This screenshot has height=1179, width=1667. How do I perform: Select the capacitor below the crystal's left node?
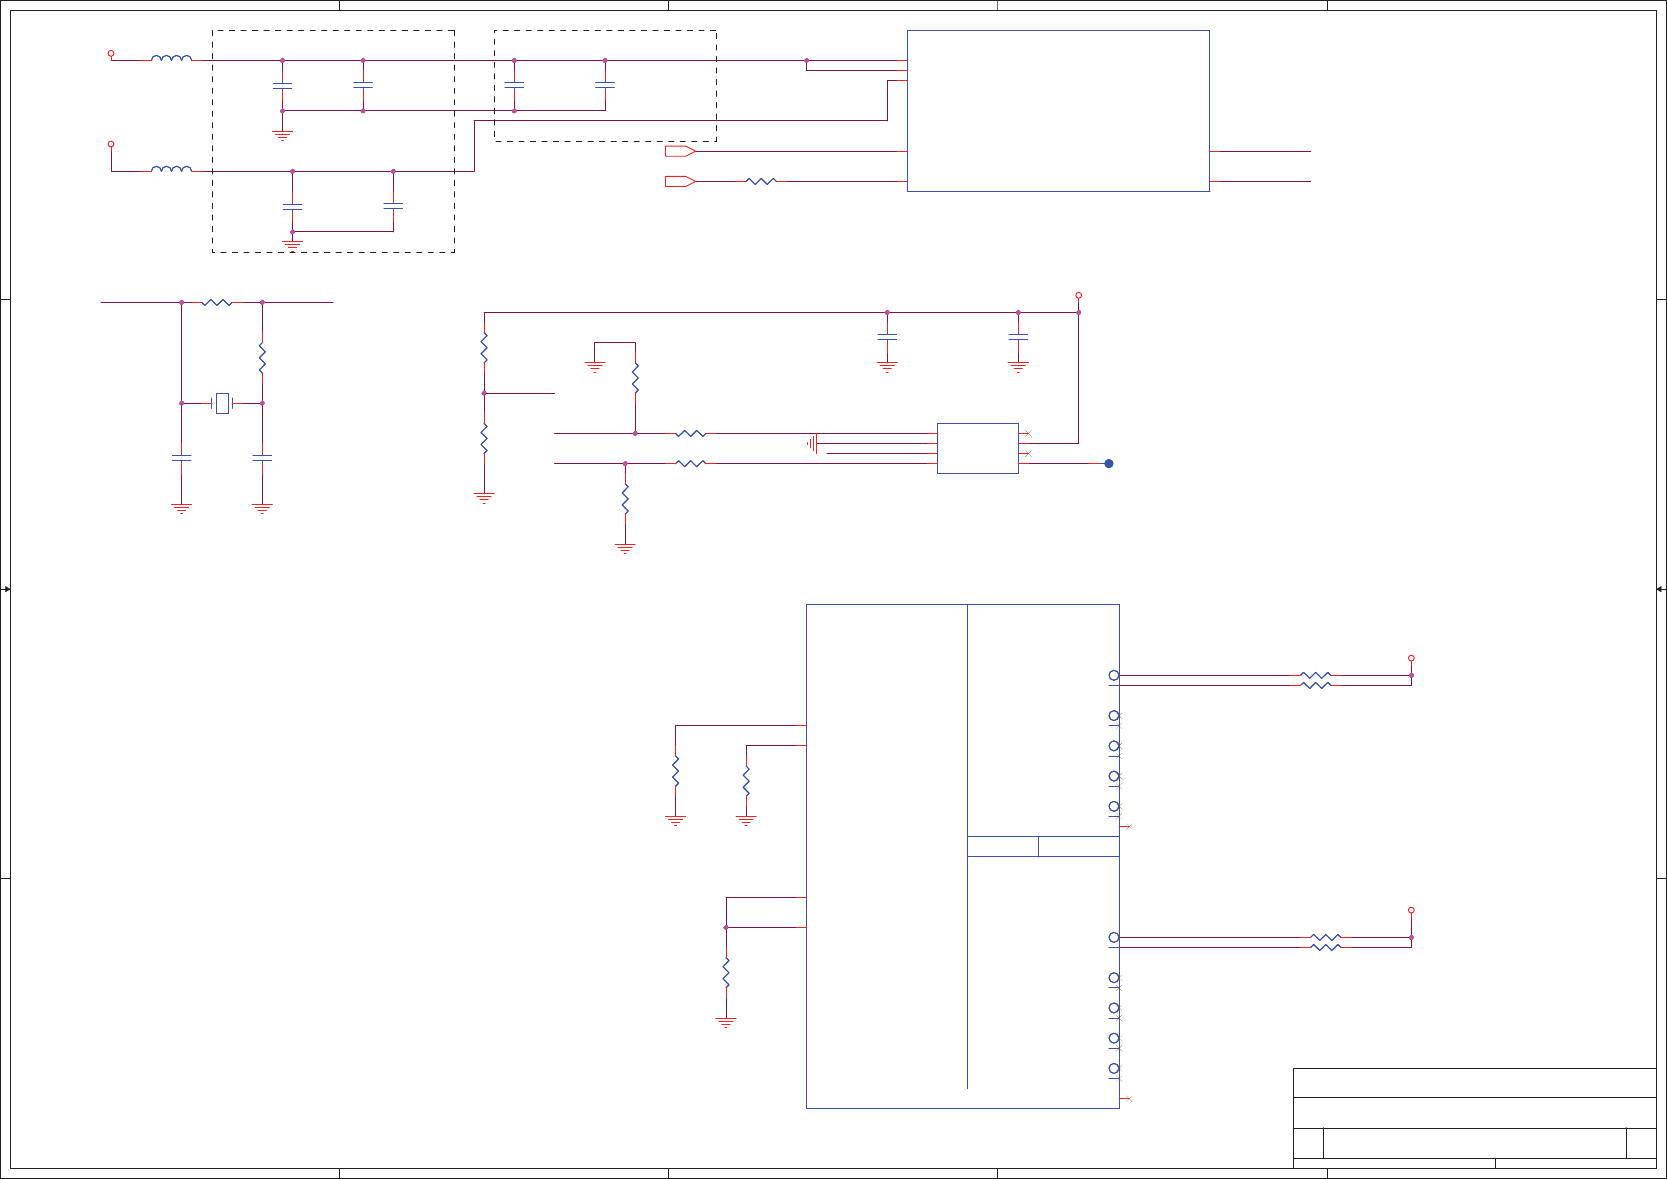(181, 458)
